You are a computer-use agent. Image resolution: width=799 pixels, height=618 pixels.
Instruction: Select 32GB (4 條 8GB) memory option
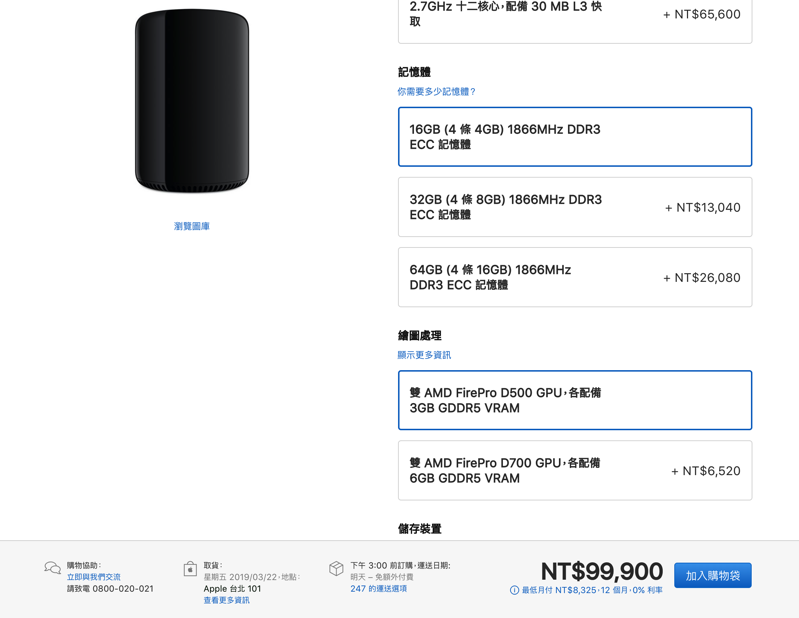point(575,207)
